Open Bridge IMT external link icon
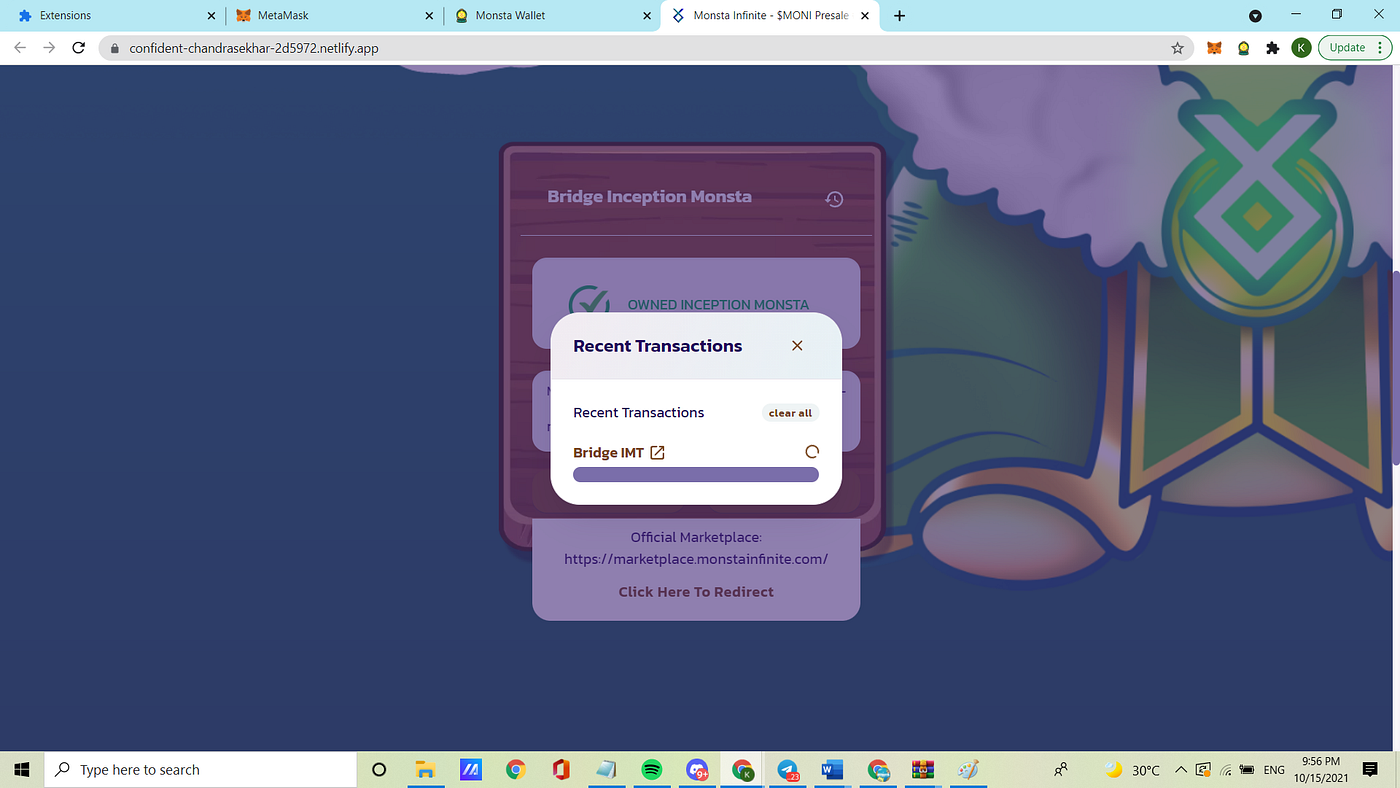 [657, 453]
